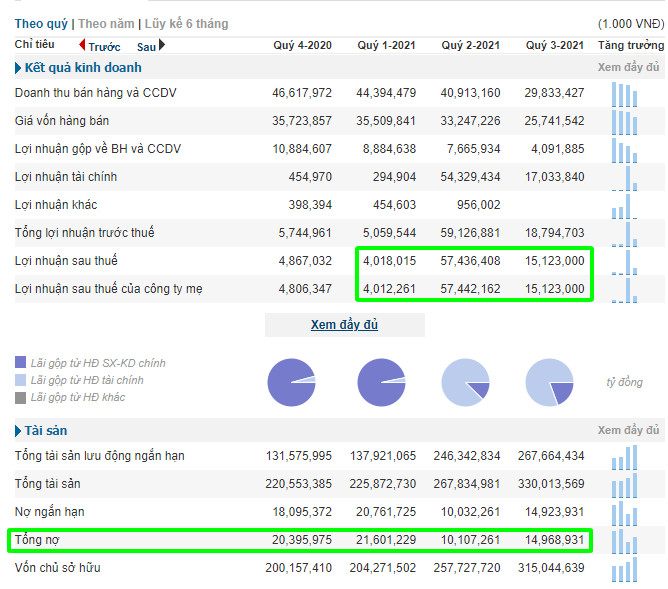Collapse the 'Kết quả kinh doanh' section triangle
Screen dimensions: 668x589
17,68
